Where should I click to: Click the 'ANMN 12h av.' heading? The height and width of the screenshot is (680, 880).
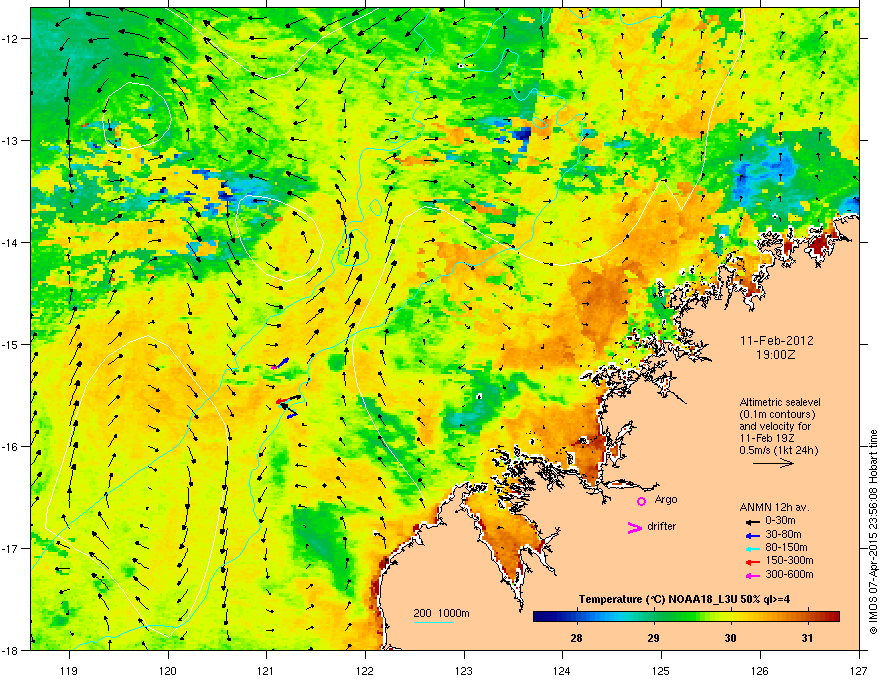coord(775,508)
